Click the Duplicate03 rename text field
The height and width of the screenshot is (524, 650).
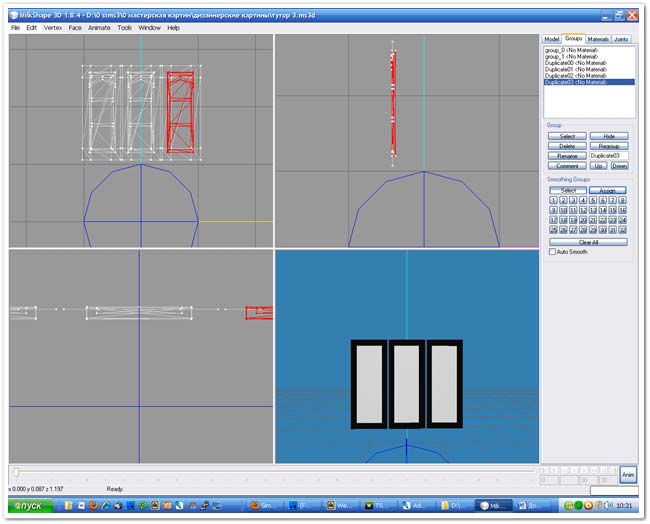tap(608, 156)
